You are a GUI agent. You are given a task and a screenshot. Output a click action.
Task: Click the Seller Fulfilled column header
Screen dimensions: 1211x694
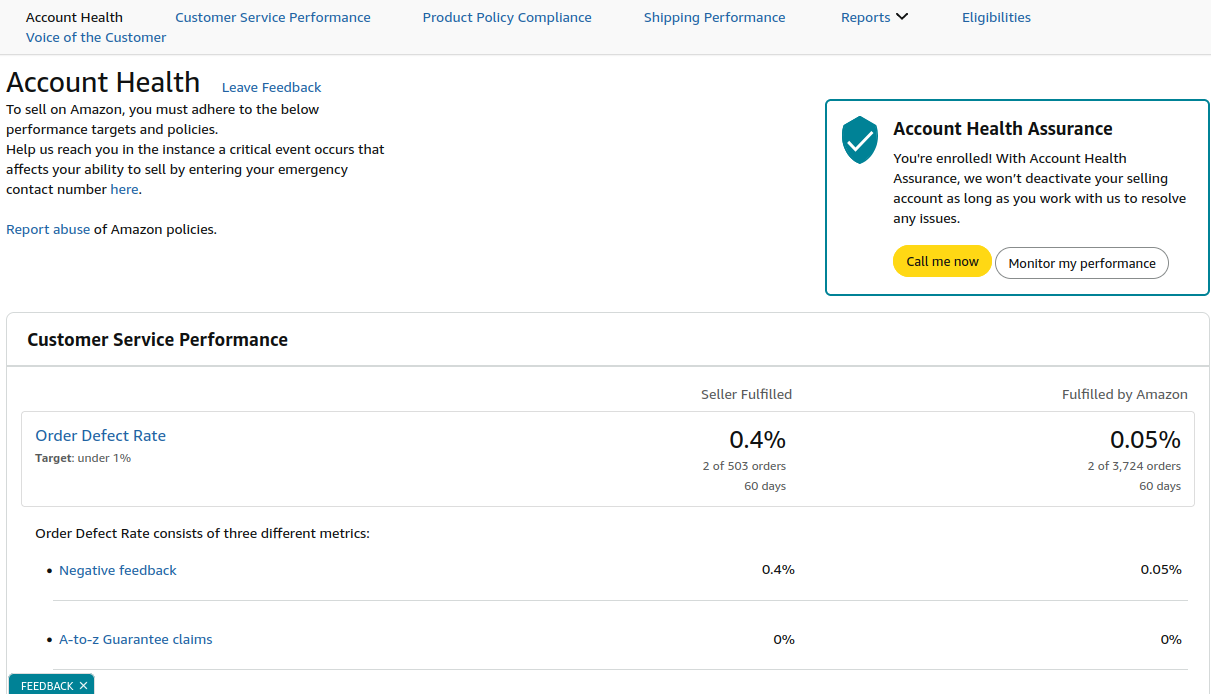[x=747, y=394]
